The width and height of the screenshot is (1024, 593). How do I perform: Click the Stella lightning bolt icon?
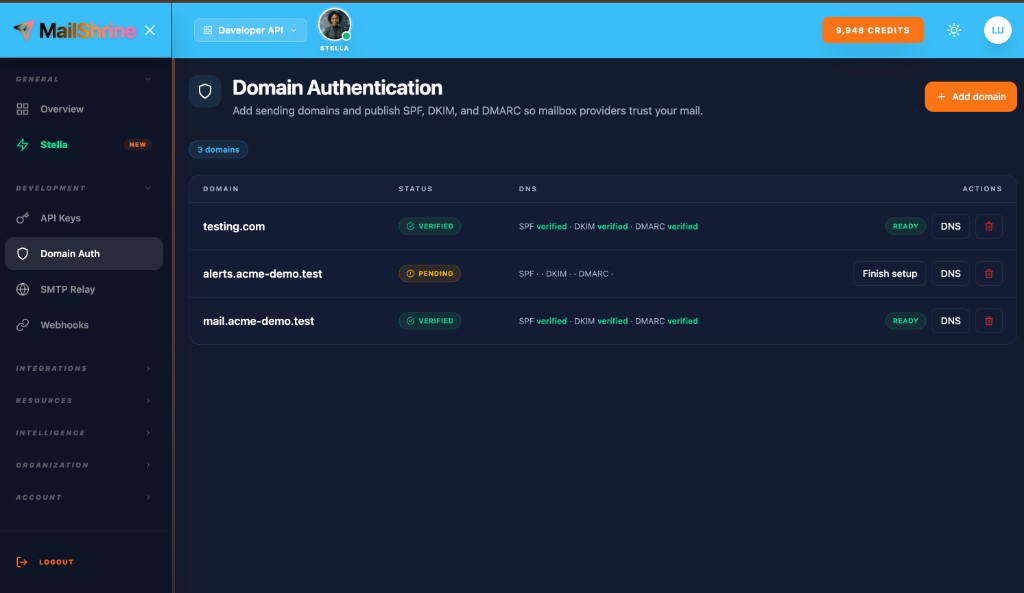point(23,144)
